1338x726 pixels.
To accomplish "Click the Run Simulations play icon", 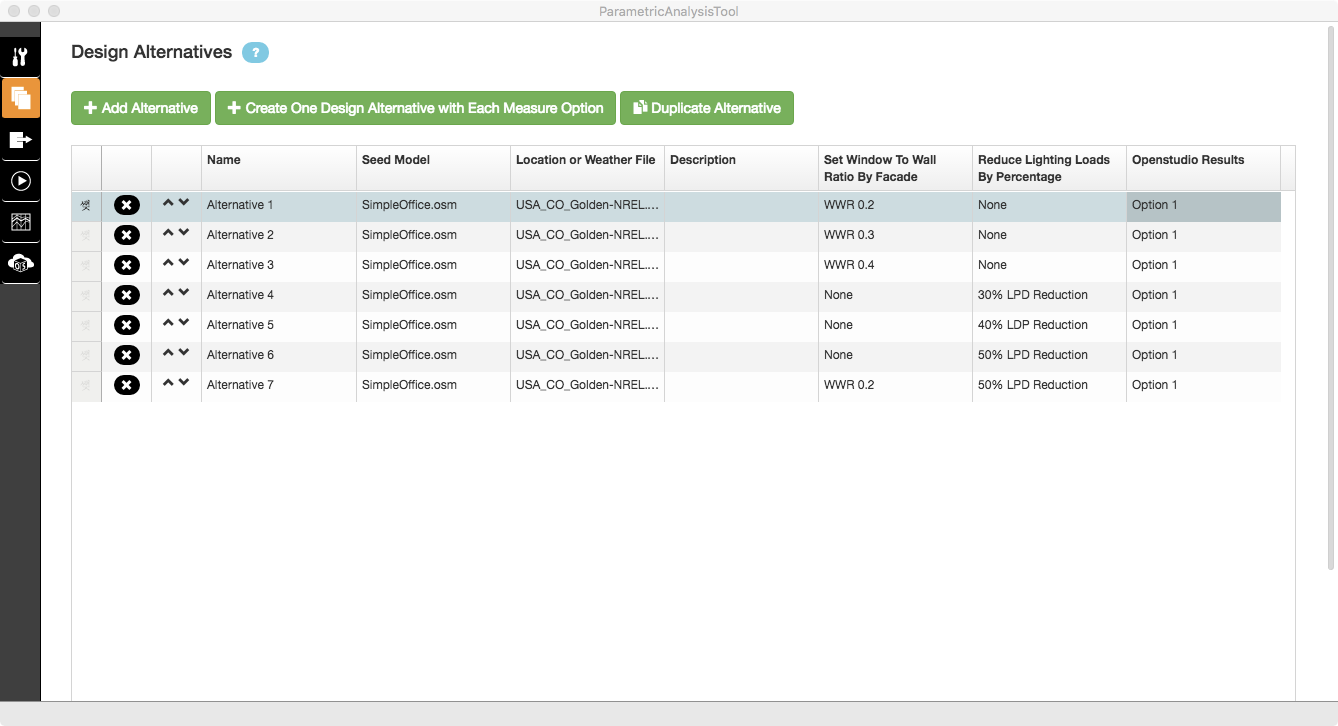I will (x=20, y=181).
